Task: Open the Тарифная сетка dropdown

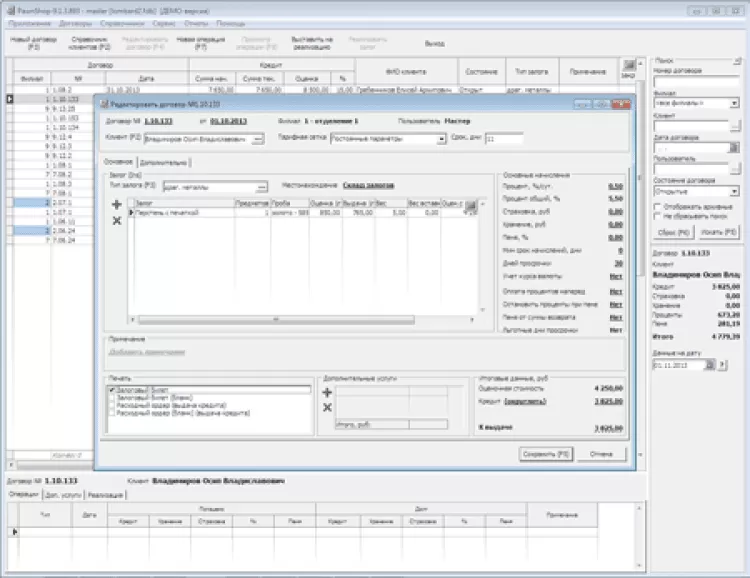Action: tap(441, 139)
